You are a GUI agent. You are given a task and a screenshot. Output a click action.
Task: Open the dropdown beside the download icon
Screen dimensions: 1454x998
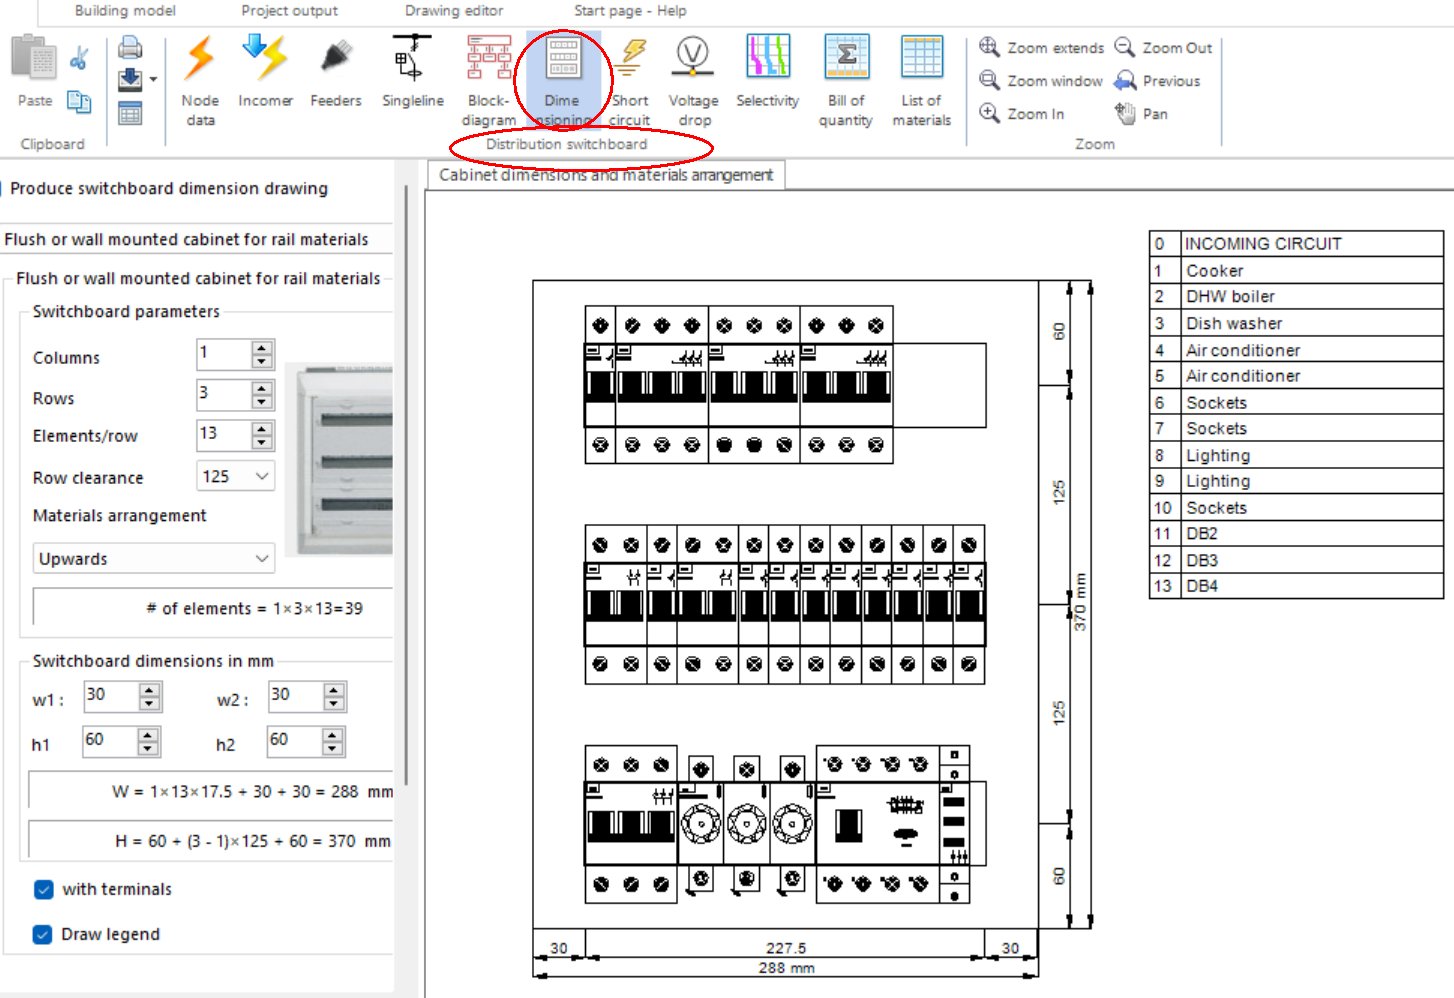coord(152,77)
